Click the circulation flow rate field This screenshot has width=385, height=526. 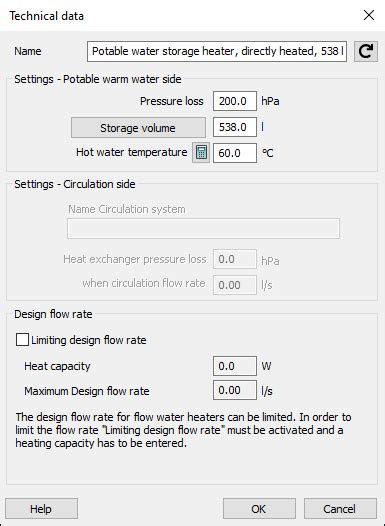(235, 285)
